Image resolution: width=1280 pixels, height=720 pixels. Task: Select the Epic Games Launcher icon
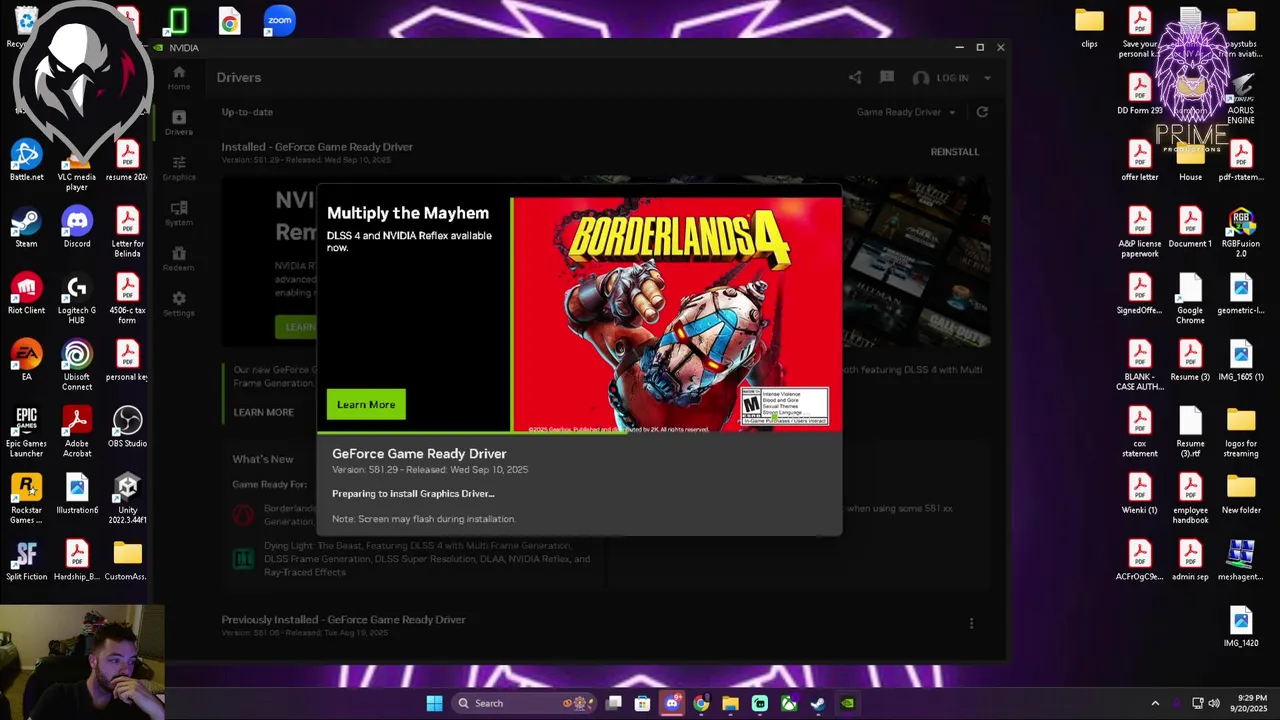[26, 432]
